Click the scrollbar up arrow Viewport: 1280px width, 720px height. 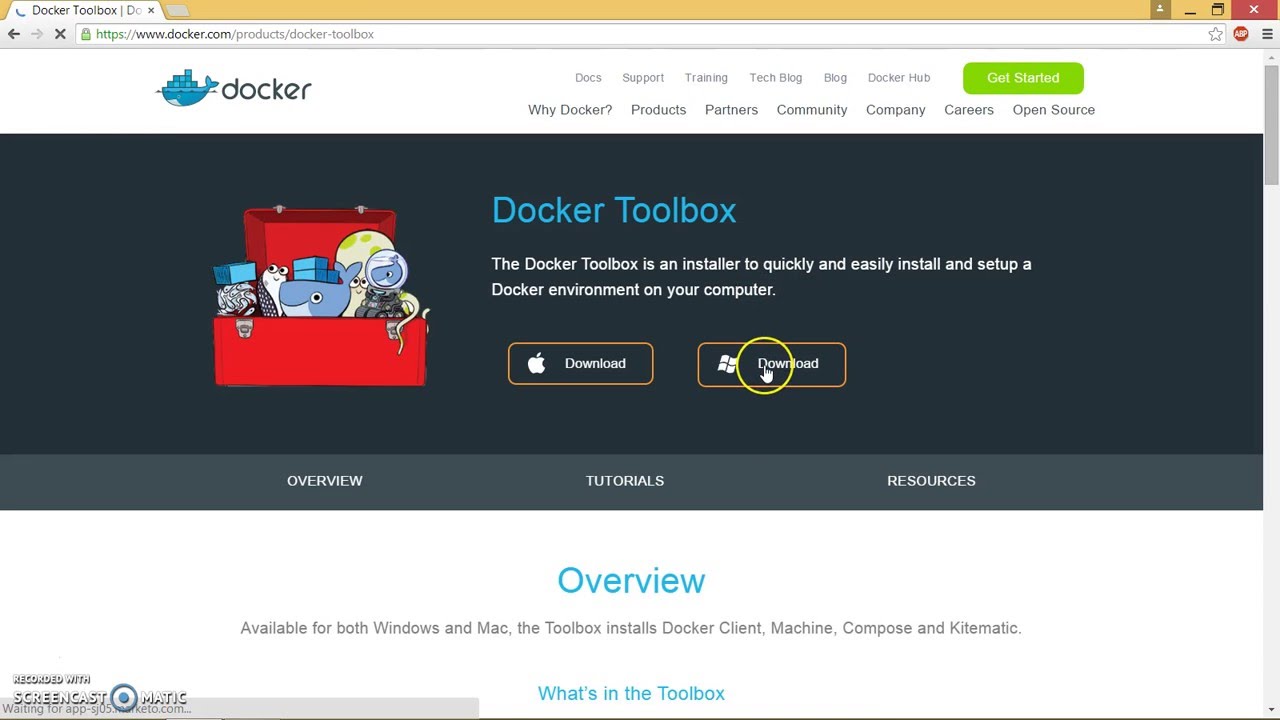click(x=1271, y=55)
